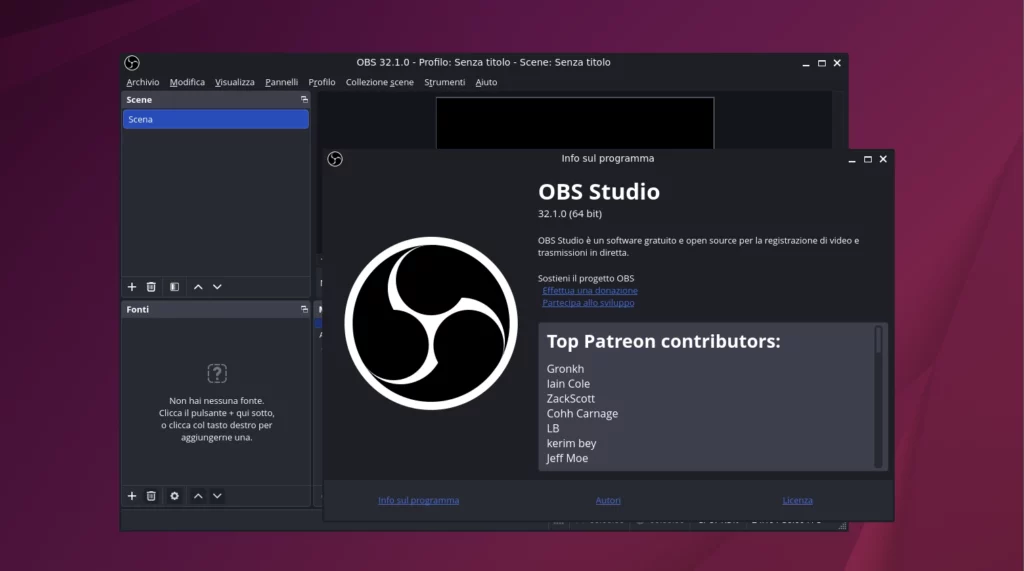Click the Cohh Carnage contributor name
This screenshot has height=571, width=1024.
click(582, 414)
